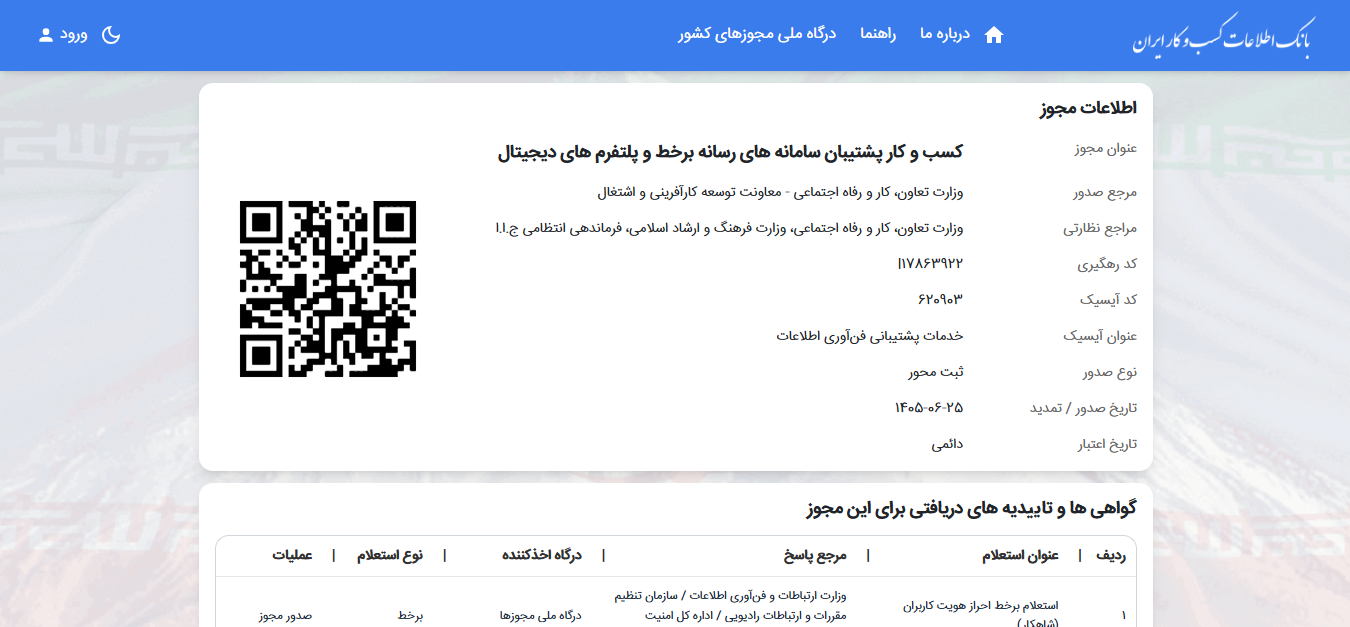Click the تاریخ صدور / تمدید label
Image resolution: width=1350 pixels, height=627 pixels.
1084,408
